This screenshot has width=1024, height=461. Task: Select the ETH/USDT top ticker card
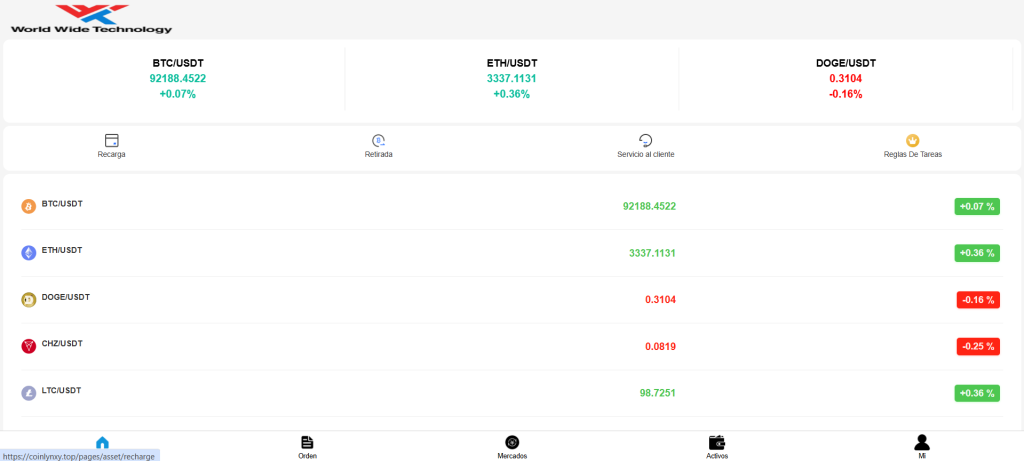click(x=511, y=79)
